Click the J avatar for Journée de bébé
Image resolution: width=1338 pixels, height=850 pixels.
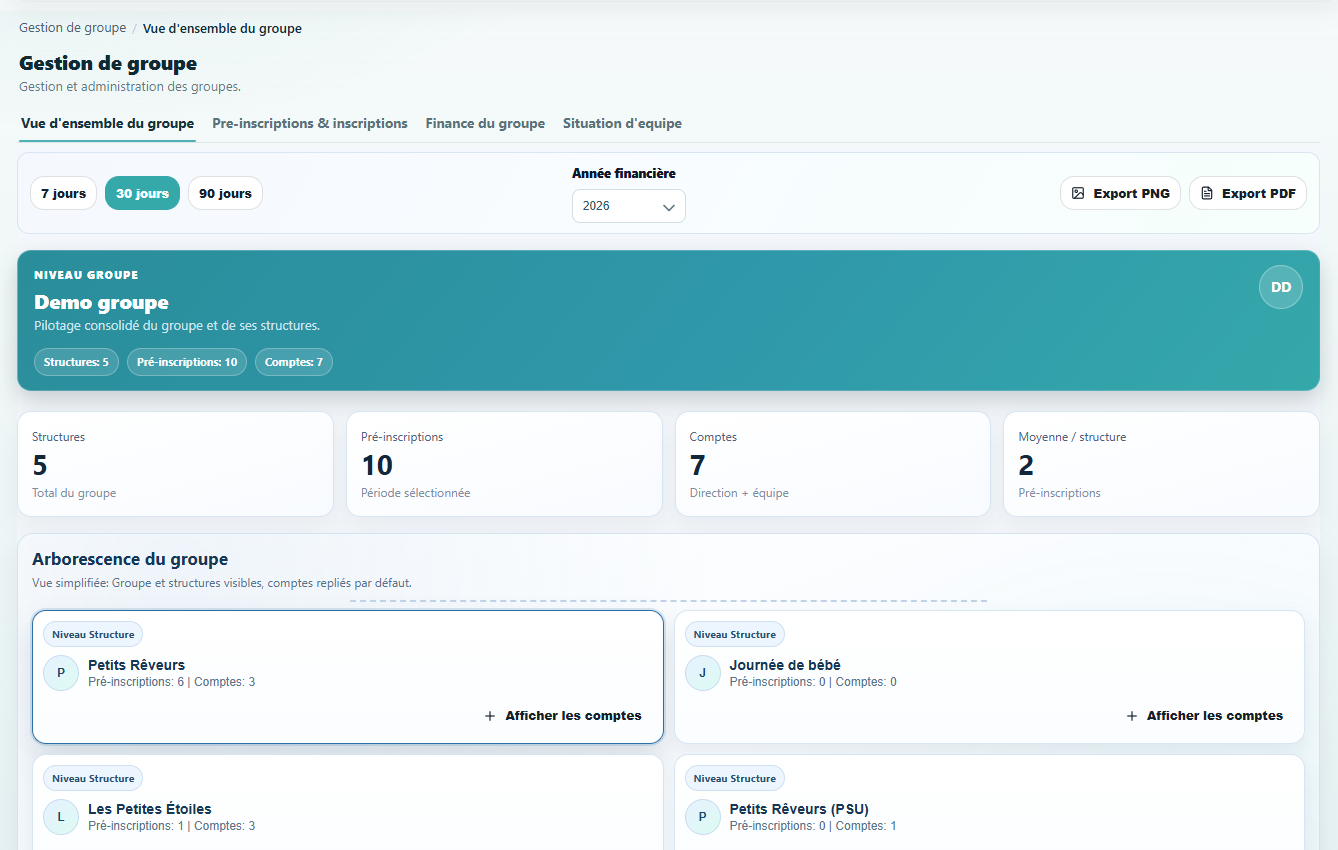[702, 673]
